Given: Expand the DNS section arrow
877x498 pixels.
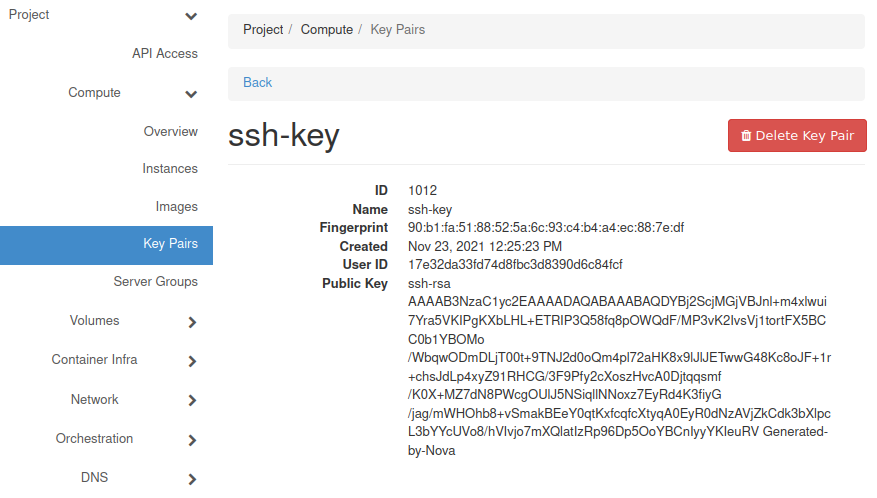Looking at the screenshot, I should (x=192, y=479).
